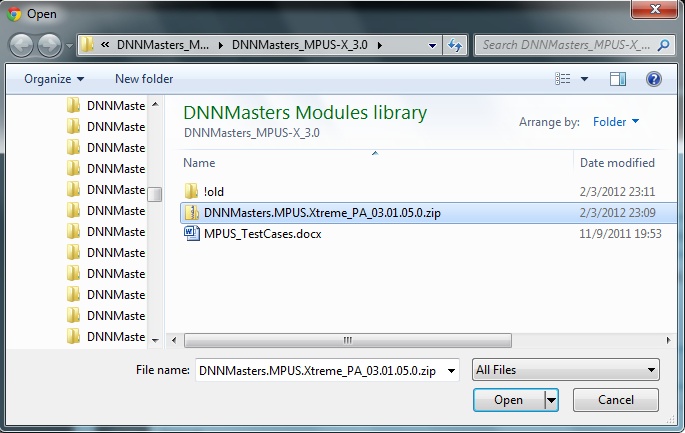Click file list scroll right arrow
The image size is (685, 433).
(x=668, y=340)
